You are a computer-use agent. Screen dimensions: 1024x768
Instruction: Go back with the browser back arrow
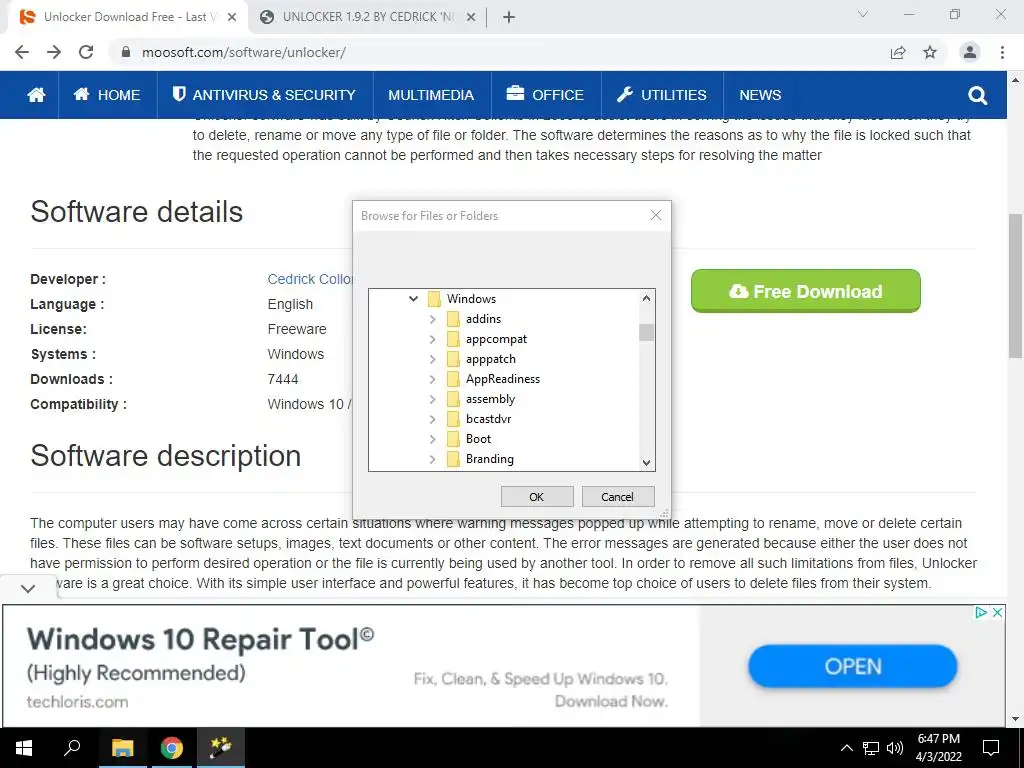(x=22, y=52)
